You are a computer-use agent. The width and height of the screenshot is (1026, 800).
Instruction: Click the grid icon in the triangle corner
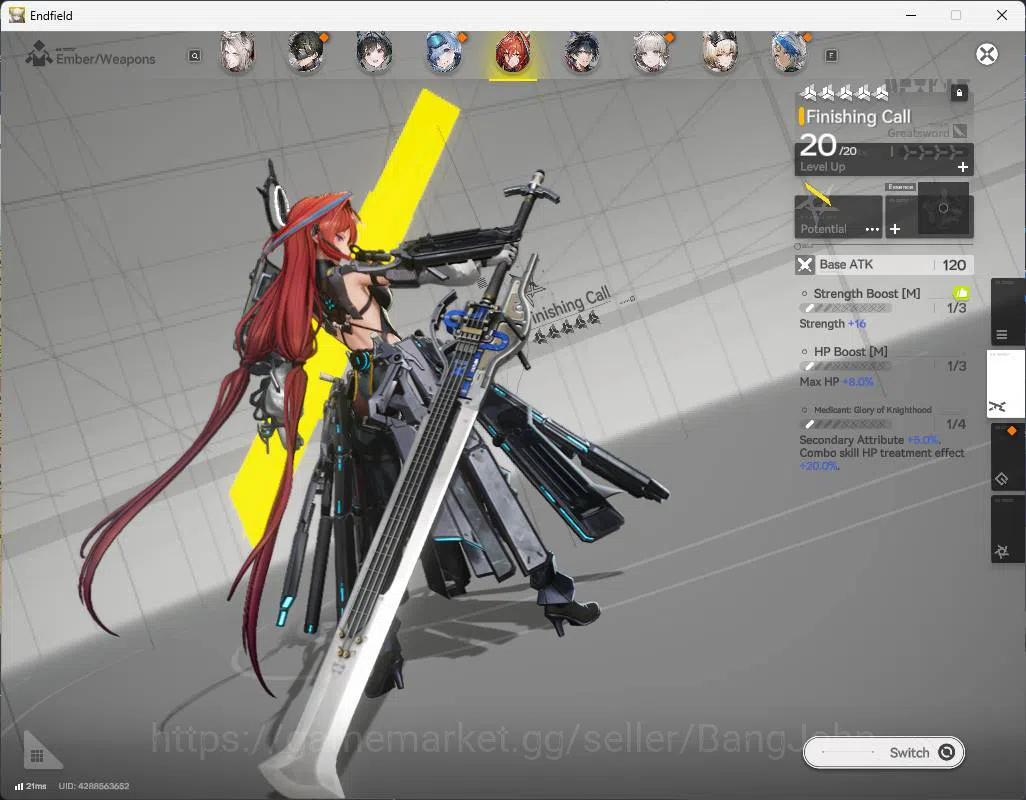tap(37, 756)
